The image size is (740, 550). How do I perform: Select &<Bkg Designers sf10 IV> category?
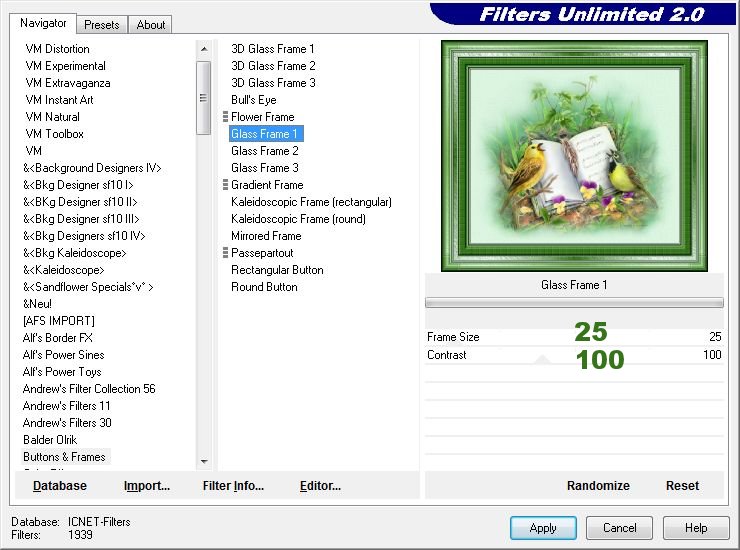(x=84, y=236)
